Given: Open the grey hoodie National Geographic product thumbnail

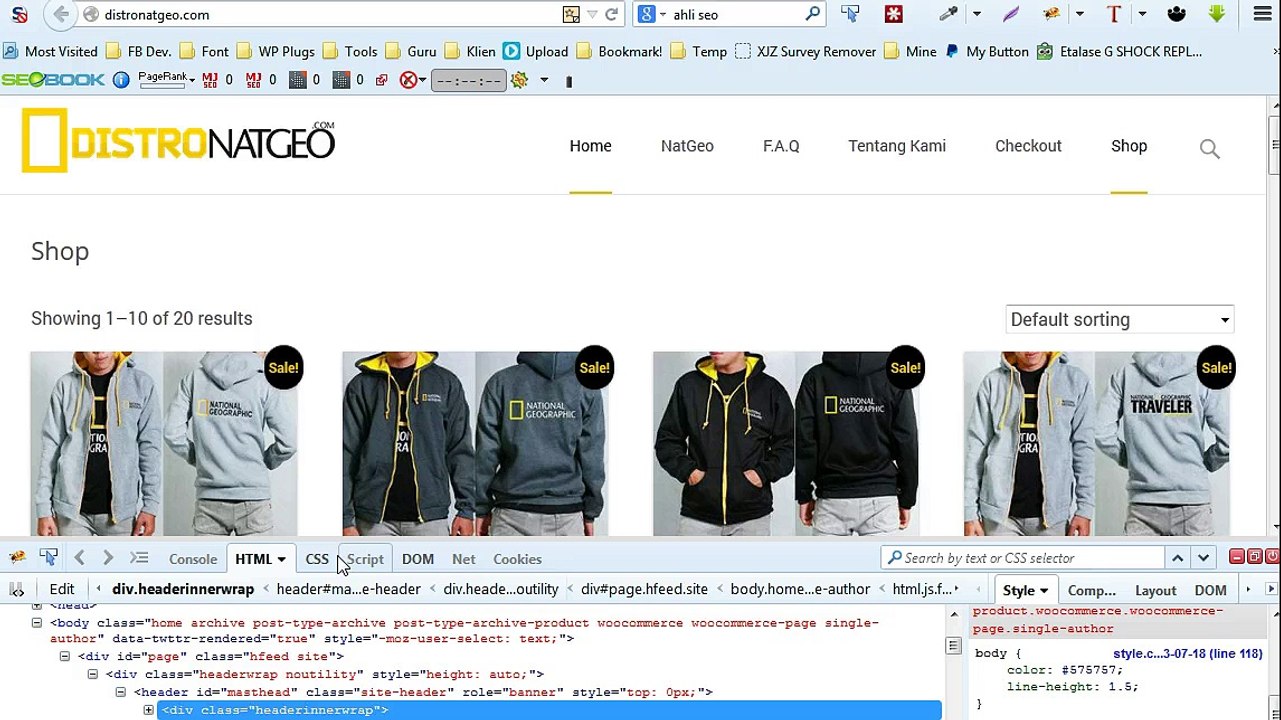Looking at the screenshot, I should pyautogui.click(x=164, y=444).
